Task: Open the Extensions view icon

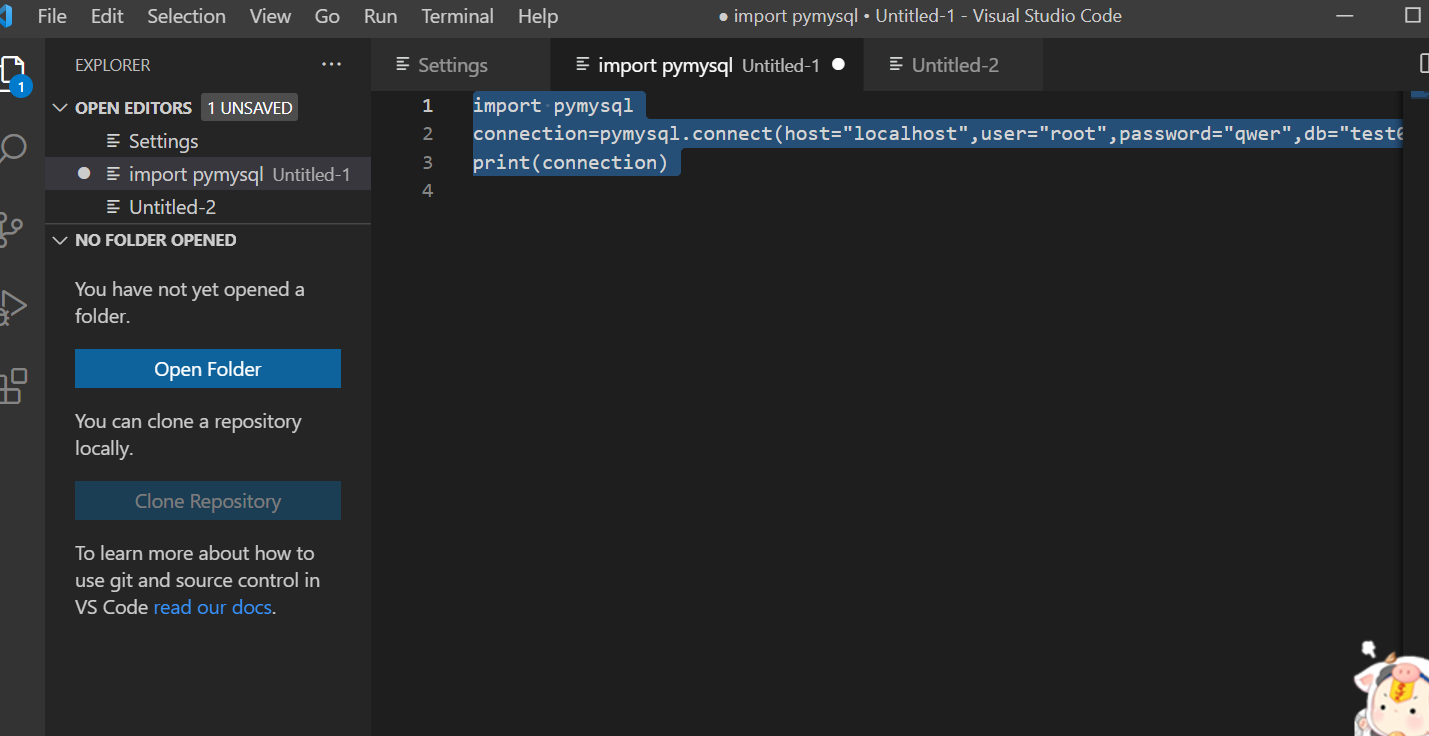Action: [x=13, y=385]
